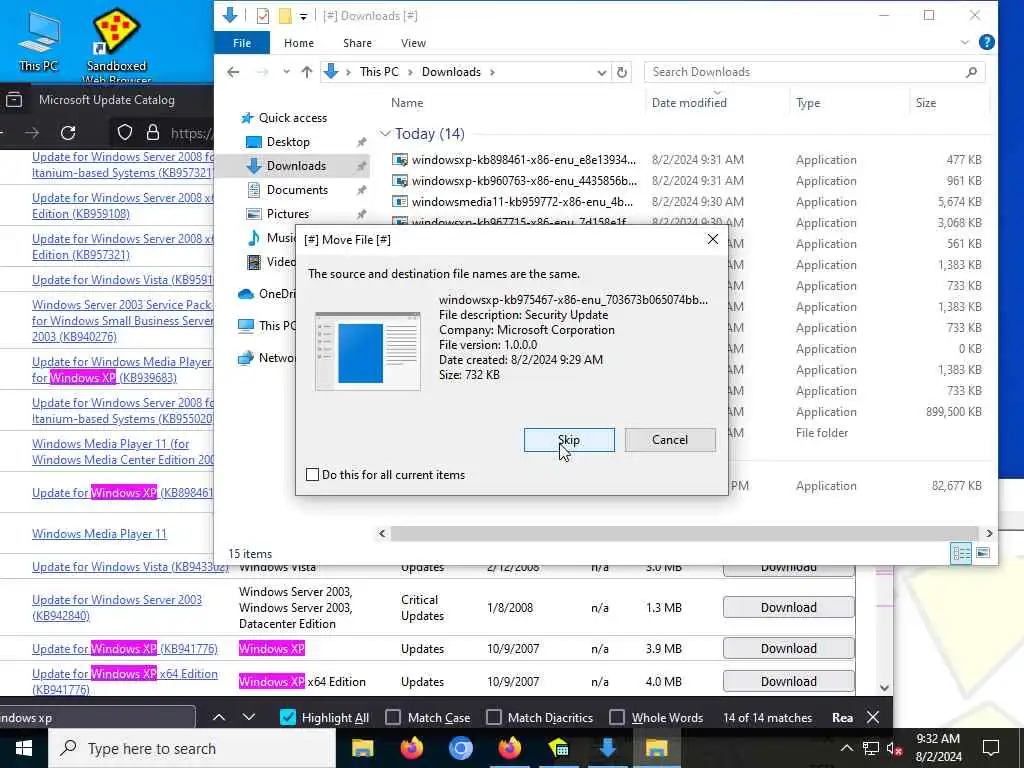This screenshot has width=1024, height=768.
Task: Switch to large icons view layout
Action: click(x=982, y=553)
